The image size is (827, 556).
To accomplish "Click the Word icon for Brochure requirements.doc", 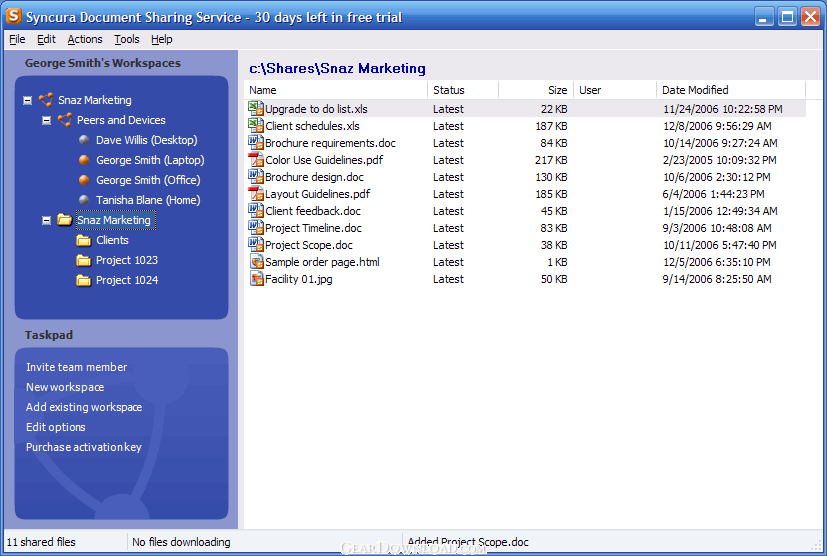I will 256,142.
